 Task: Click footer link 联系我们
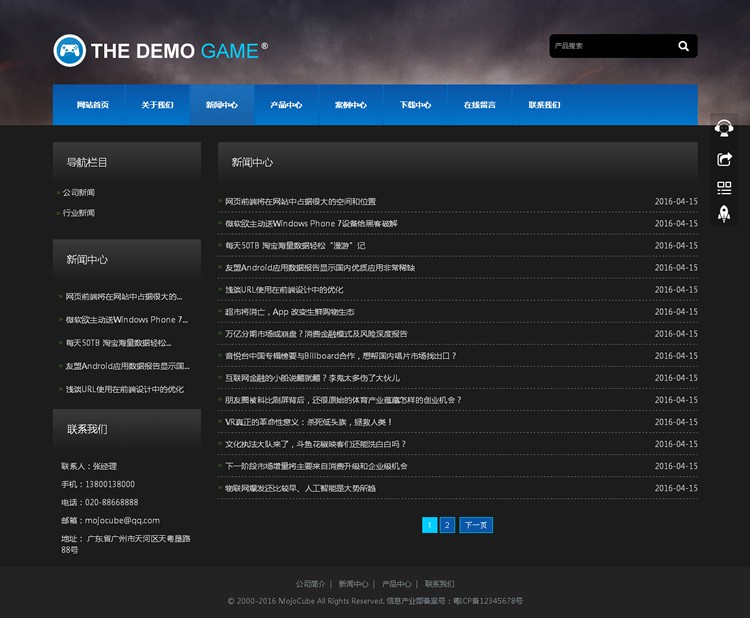(440, 584)
